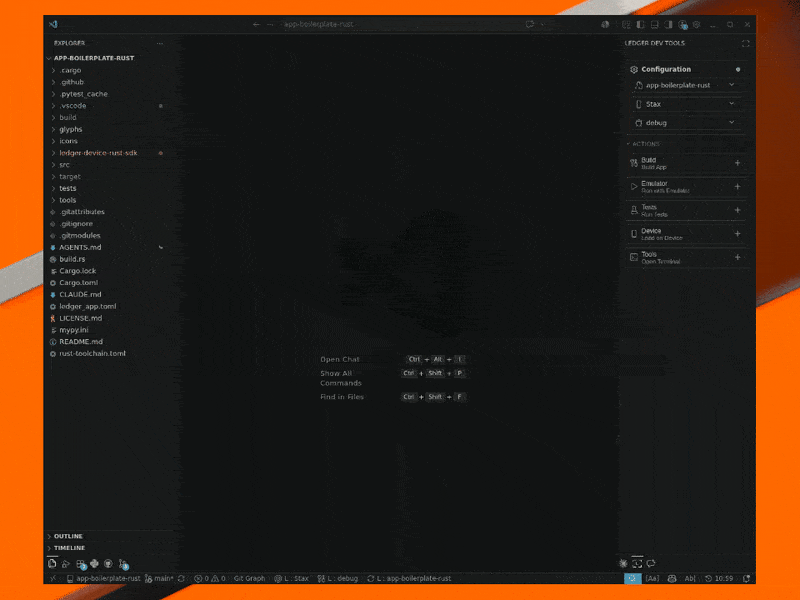Toggle the [Aa] status bar item

[x=652, y=578]
